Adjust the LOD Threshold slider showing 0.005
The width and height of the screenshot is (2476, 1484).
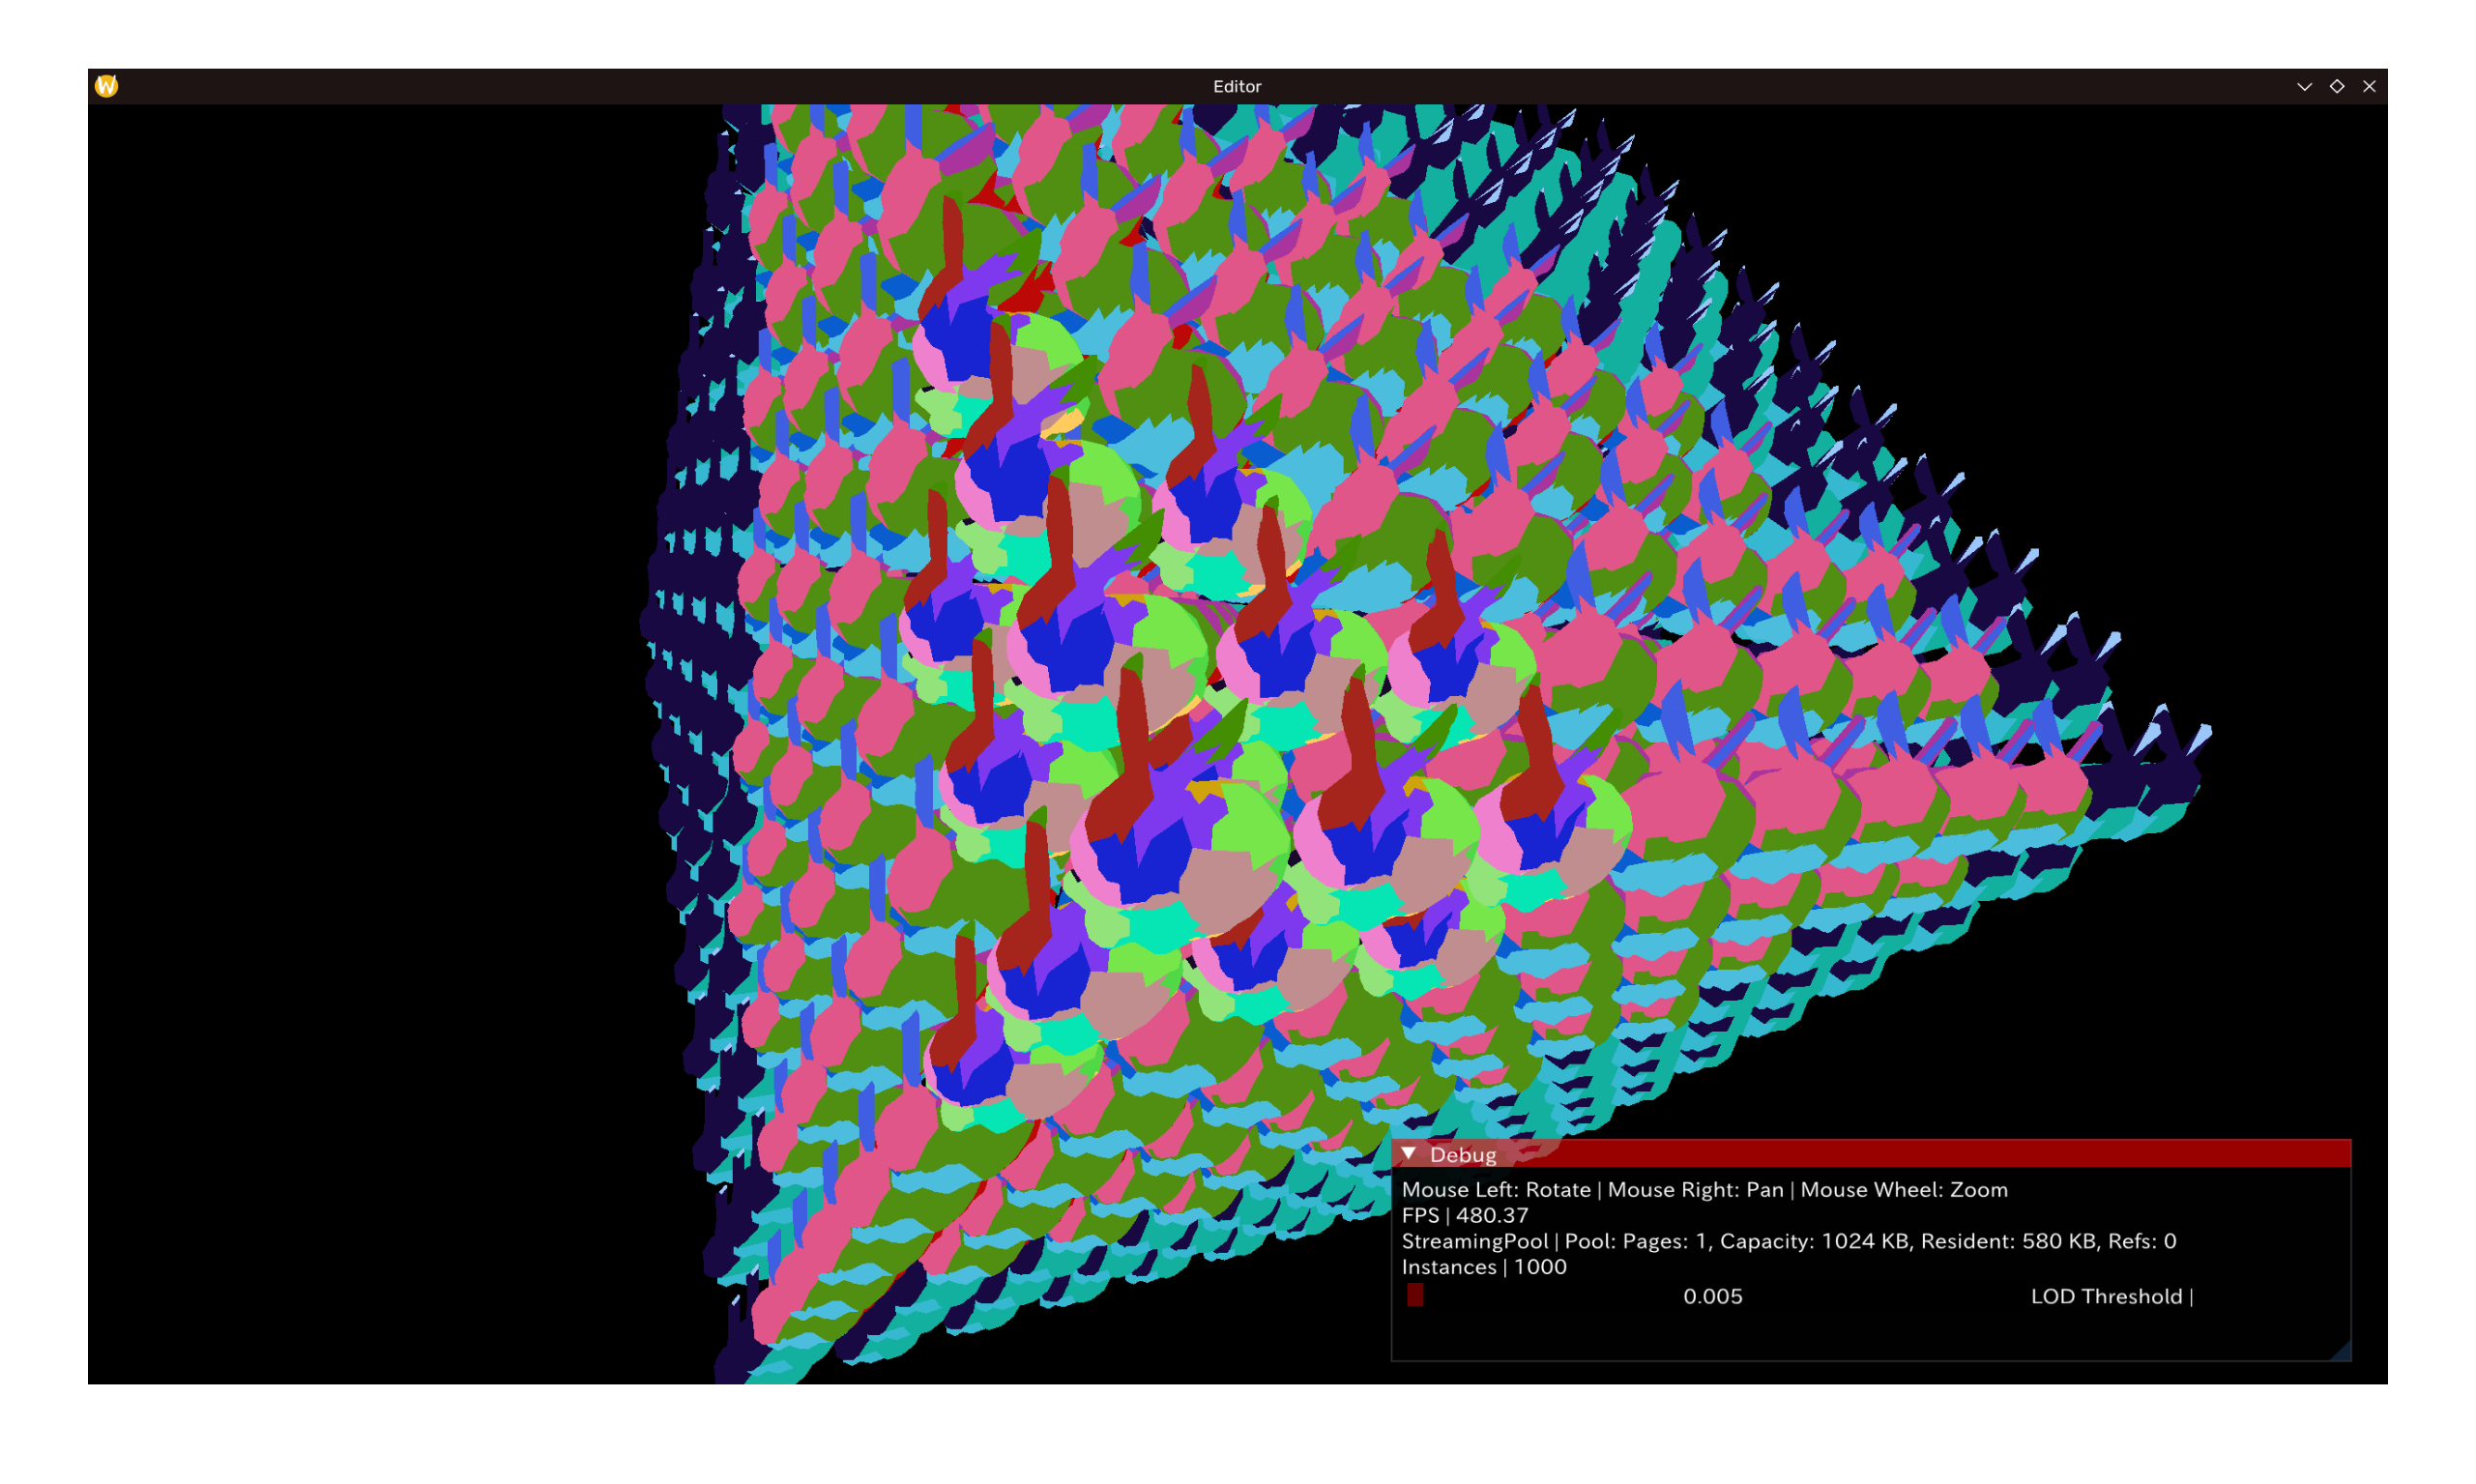point(1711,1296)
